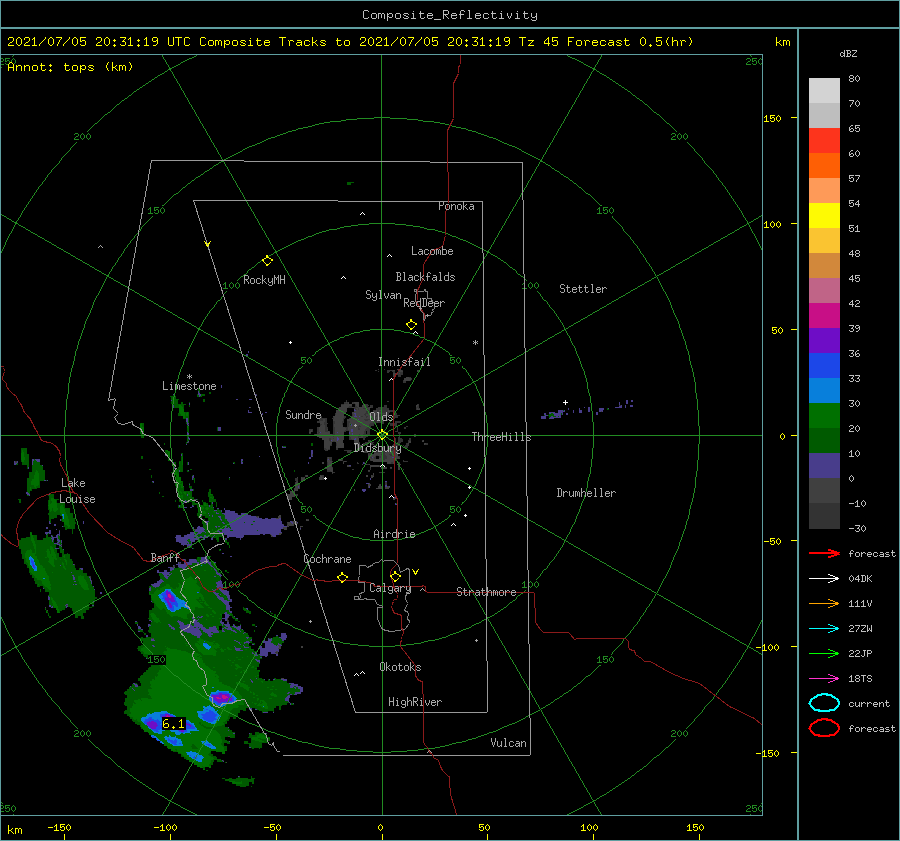Screen dimensions: 900x841
Task: Click the Vulcan label
Action: click(x=508, y=743)
